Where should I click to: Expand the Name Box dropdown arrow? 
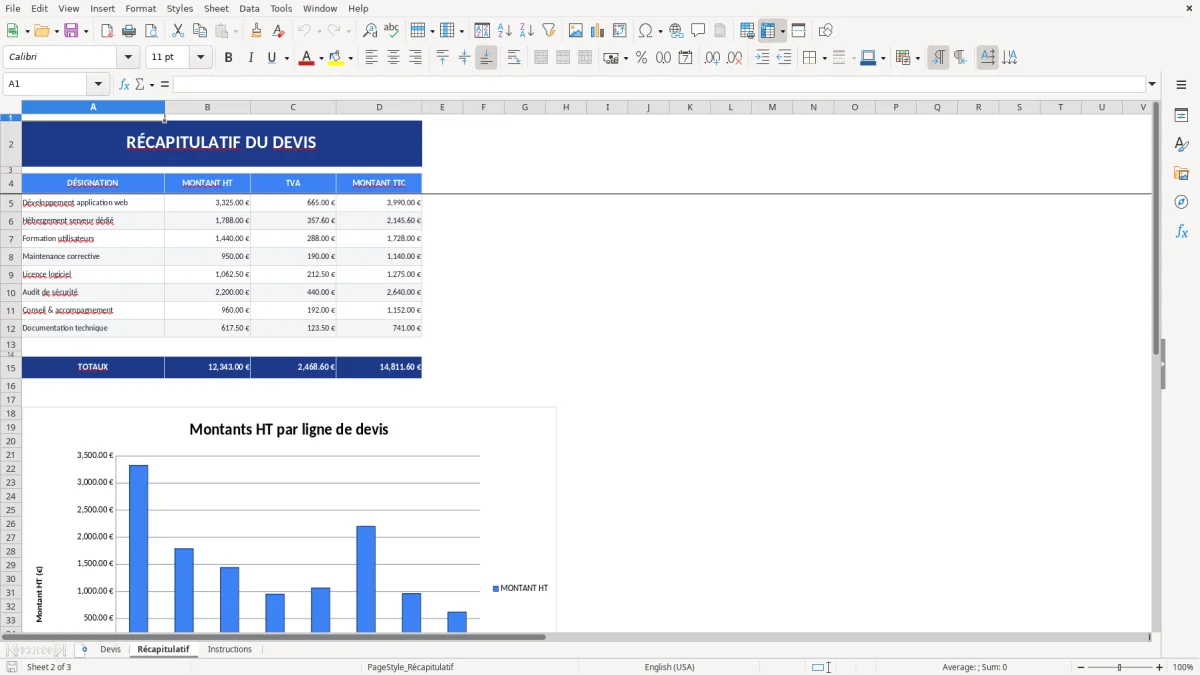pos(98,84)
